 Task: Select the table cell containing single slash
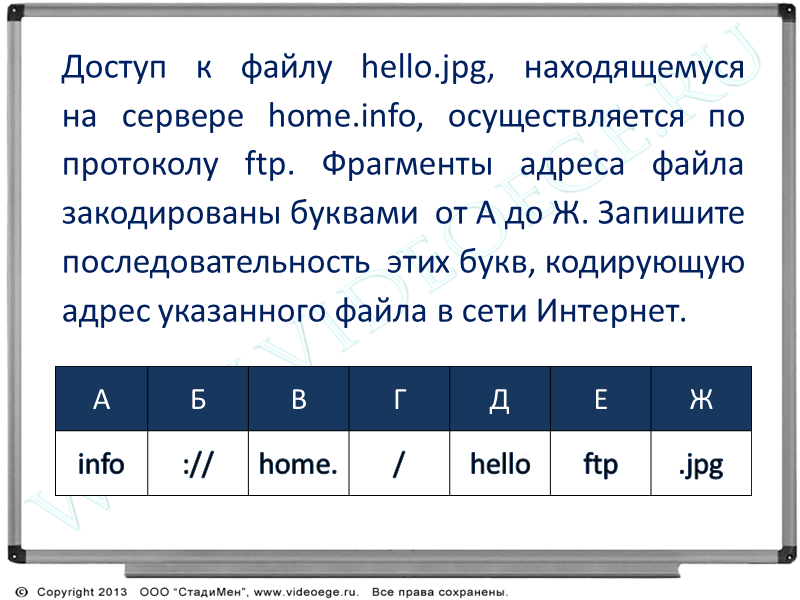click(x=399, y=463)
